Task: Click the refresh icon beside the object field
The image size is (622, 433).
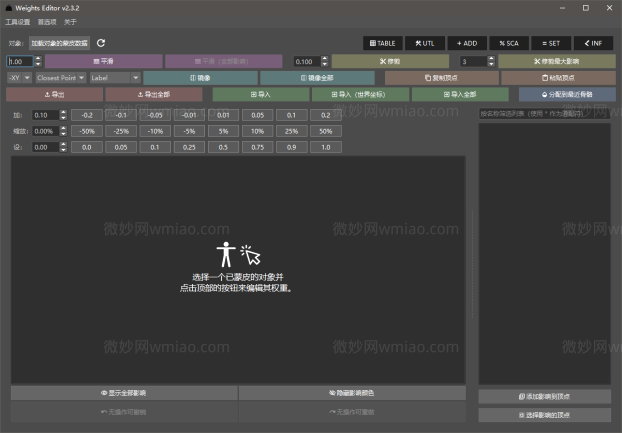Action: 101,43
